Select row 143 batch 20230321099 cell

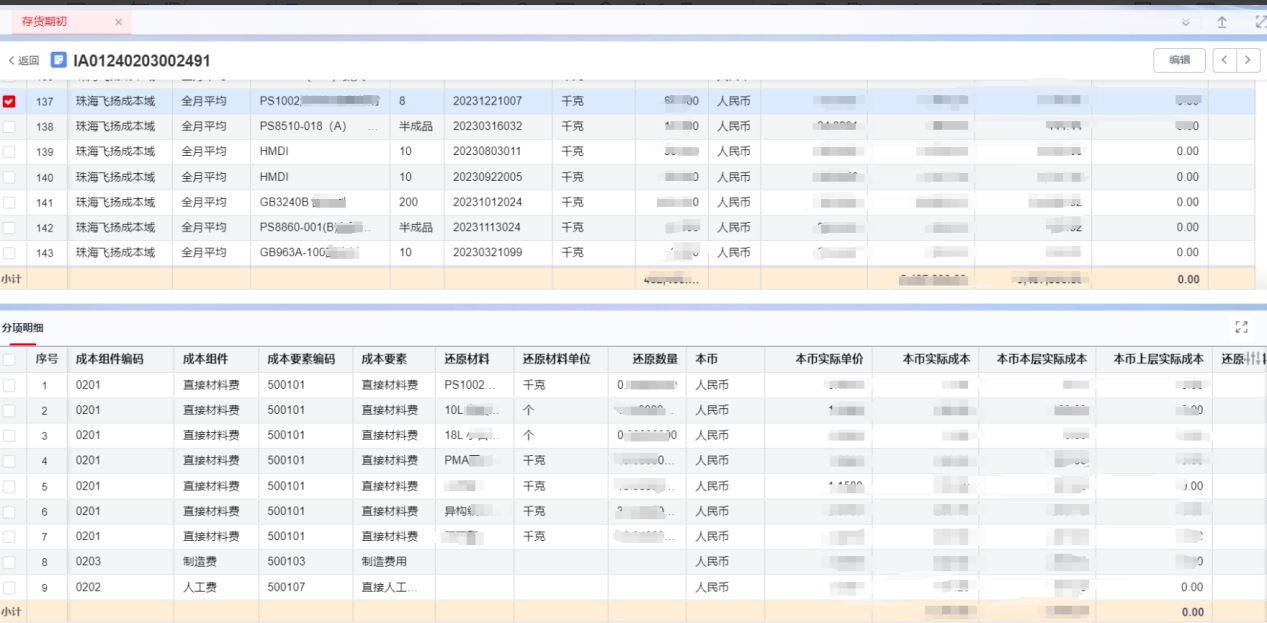[487, 253]
